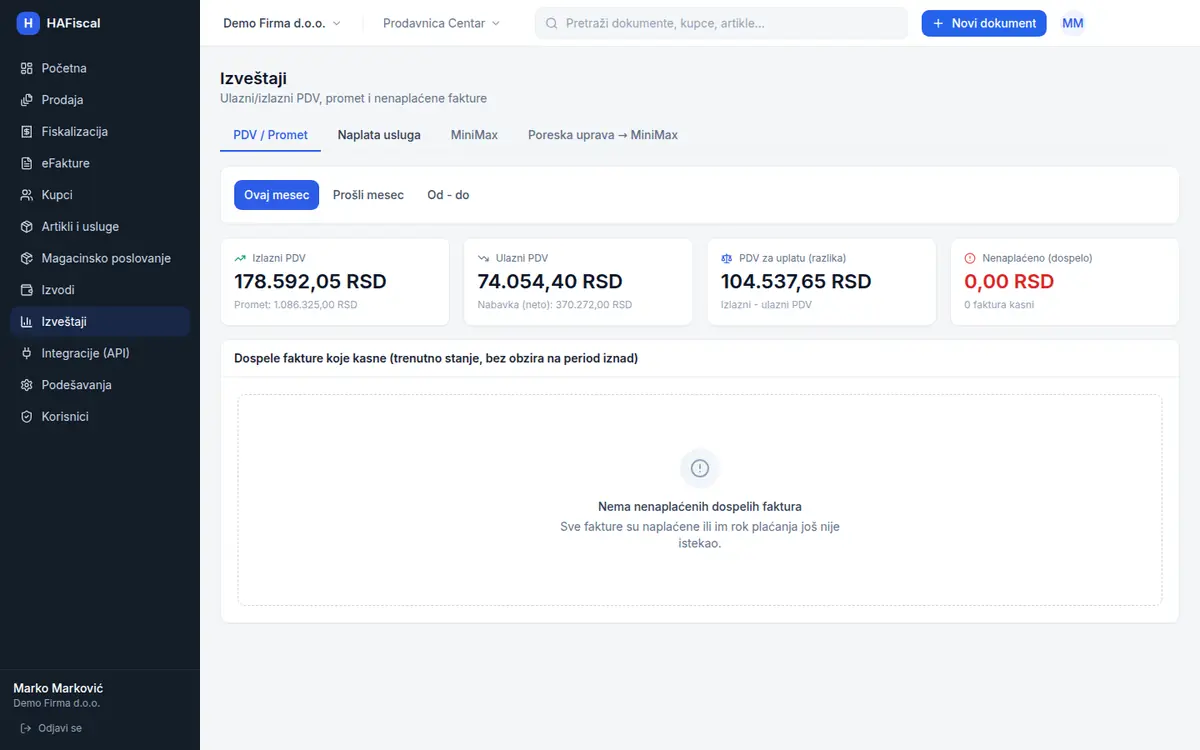Click the empty-state alert icon
Screen dimensions: 1200x750
point(700,468)
